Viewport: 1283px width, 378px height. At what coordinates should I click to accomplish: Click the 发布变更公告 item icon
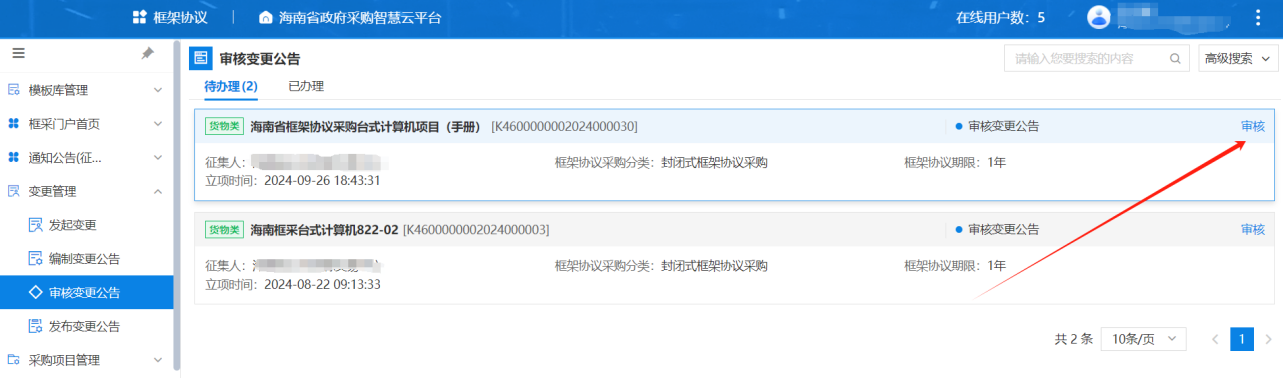pos(36,326)
